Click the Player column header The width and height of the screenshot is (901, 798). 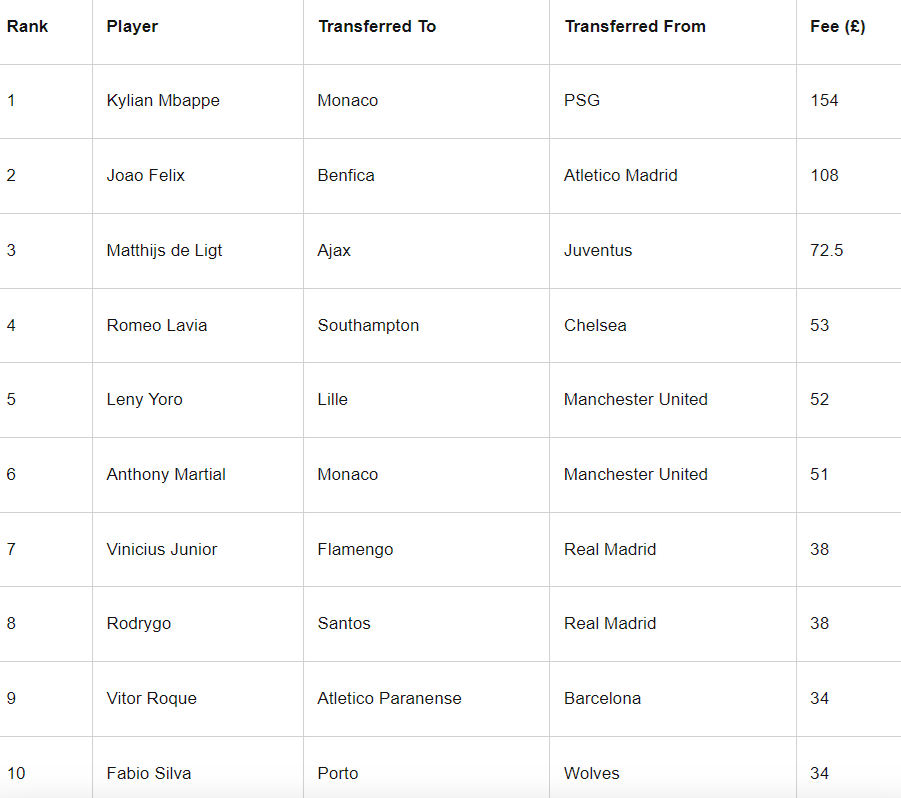pyautogui.click(x=132, y=27)
